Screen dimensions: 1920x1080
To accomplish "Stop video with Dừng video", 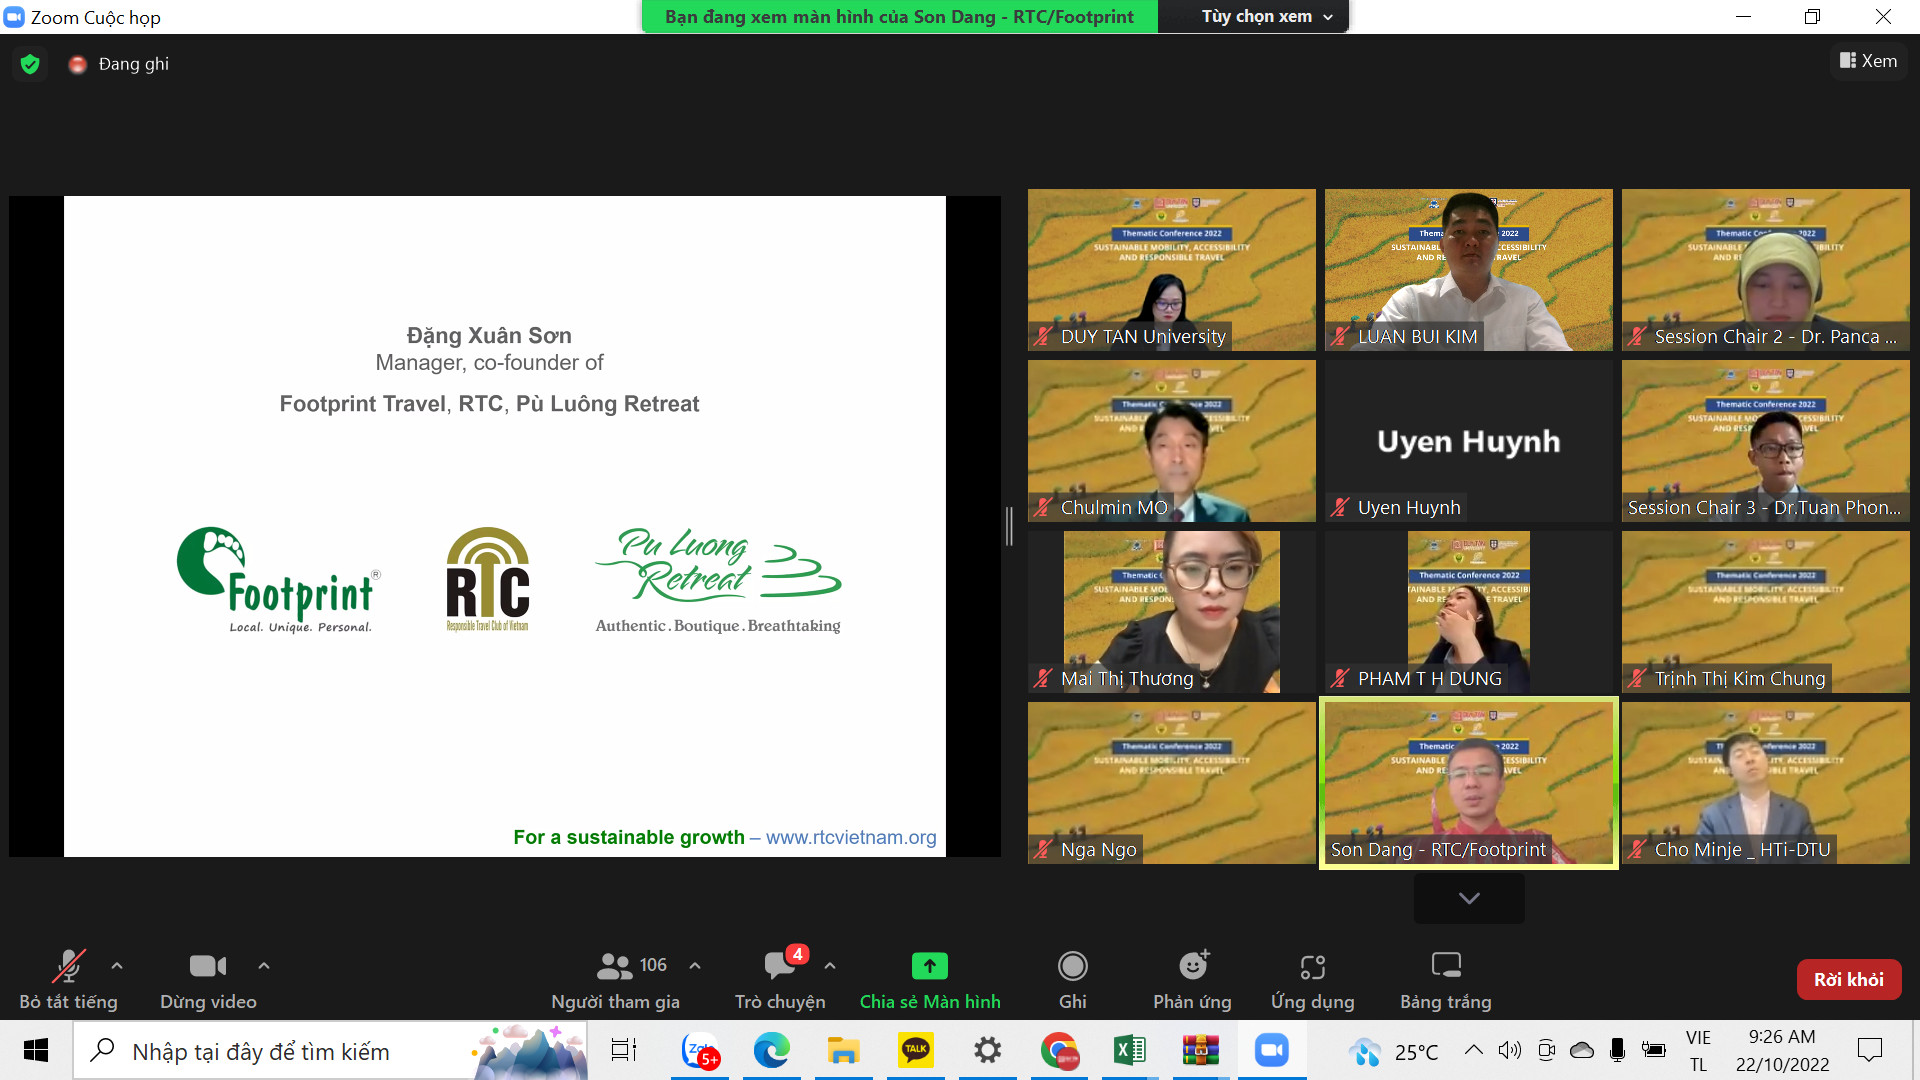I will click(x=208, y=966).
